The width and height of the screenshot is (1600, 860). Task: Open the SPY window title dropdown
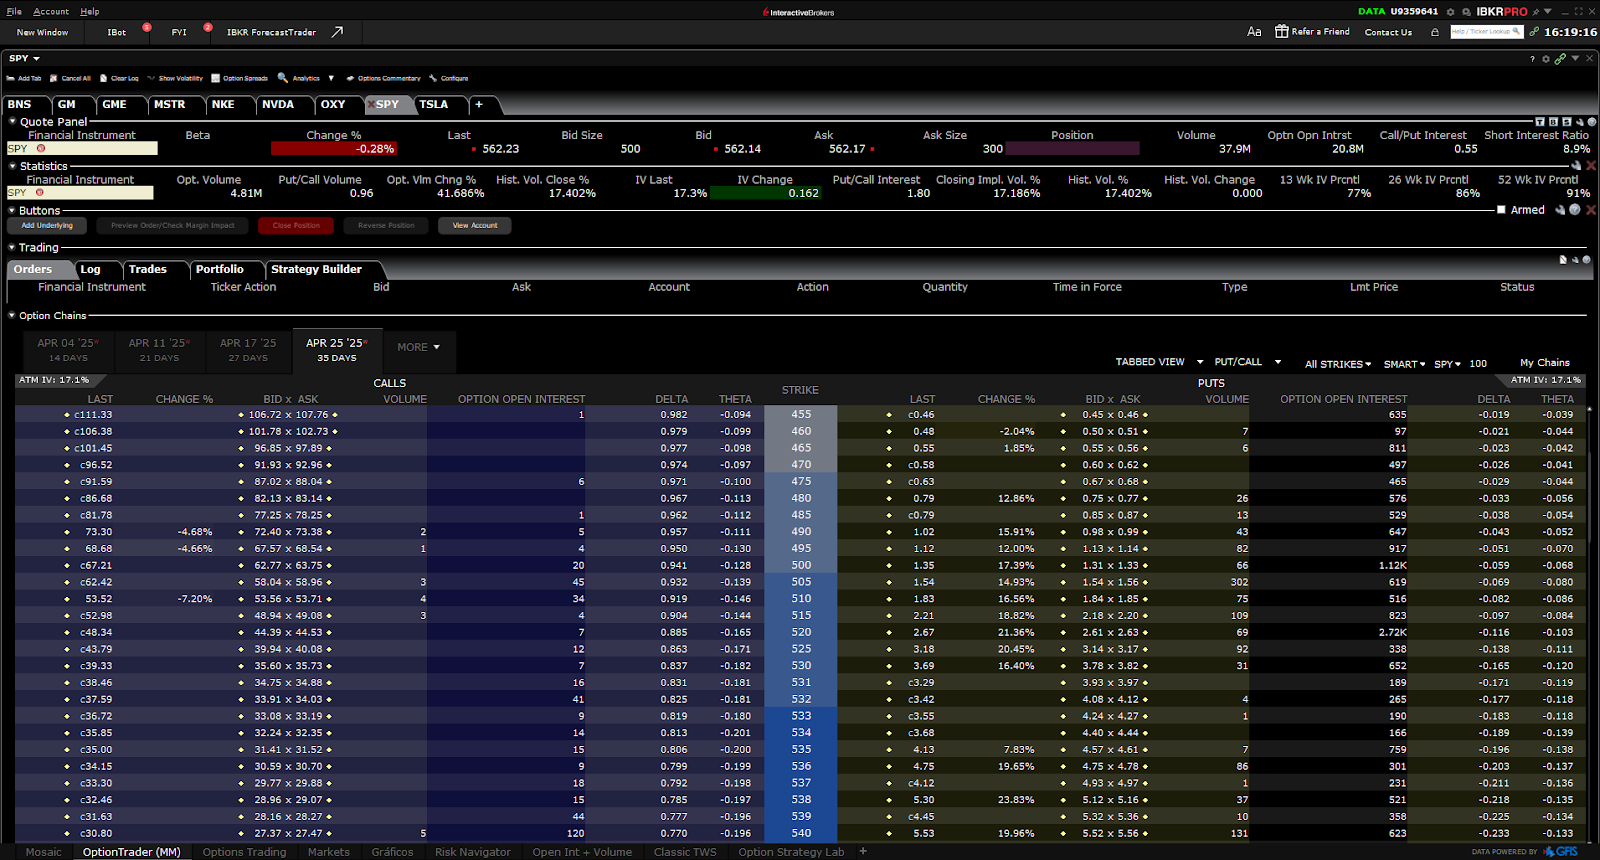[x=36, y=59]
